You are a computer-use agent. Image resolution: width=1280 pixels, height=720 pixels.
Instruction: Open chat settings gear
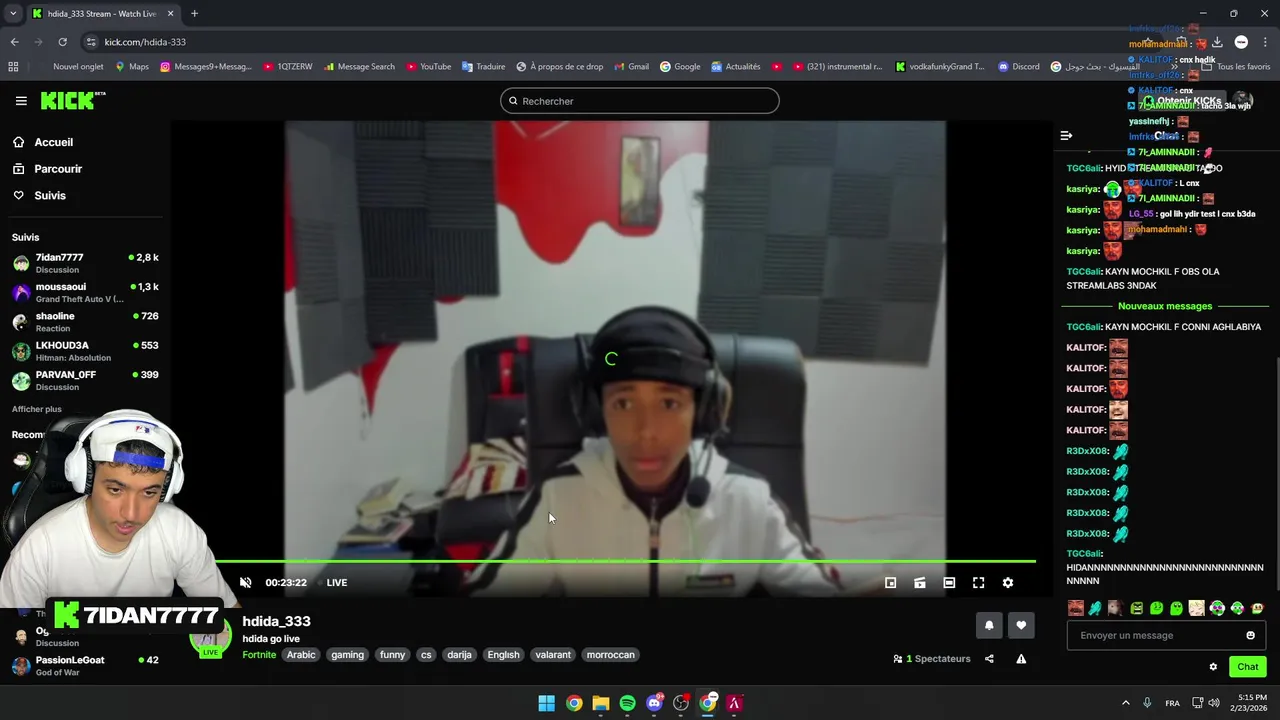tap(1213, 667)
